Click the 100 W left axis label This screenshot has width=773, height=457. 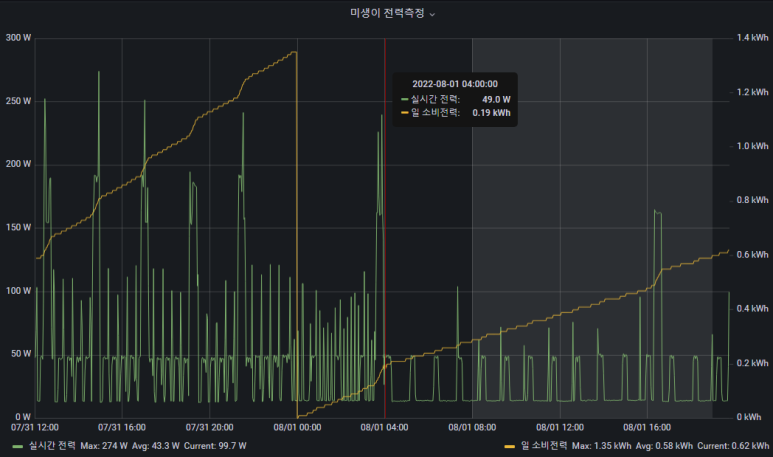pyautogui.click(x=18, y=291)
